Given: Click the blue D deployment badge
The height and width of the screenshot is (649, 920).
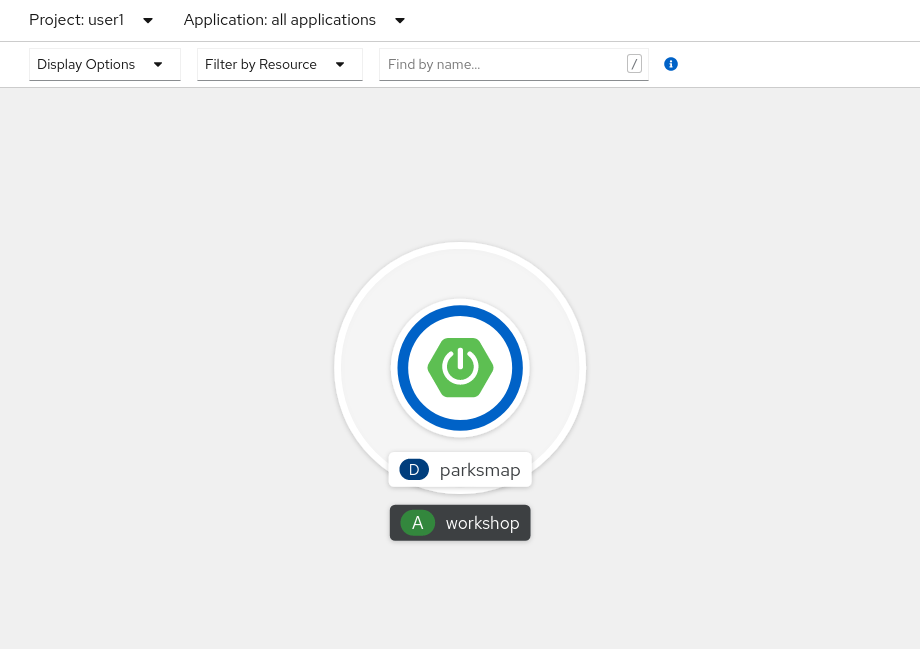Looking at the screenshot, I should click(414, 470).
